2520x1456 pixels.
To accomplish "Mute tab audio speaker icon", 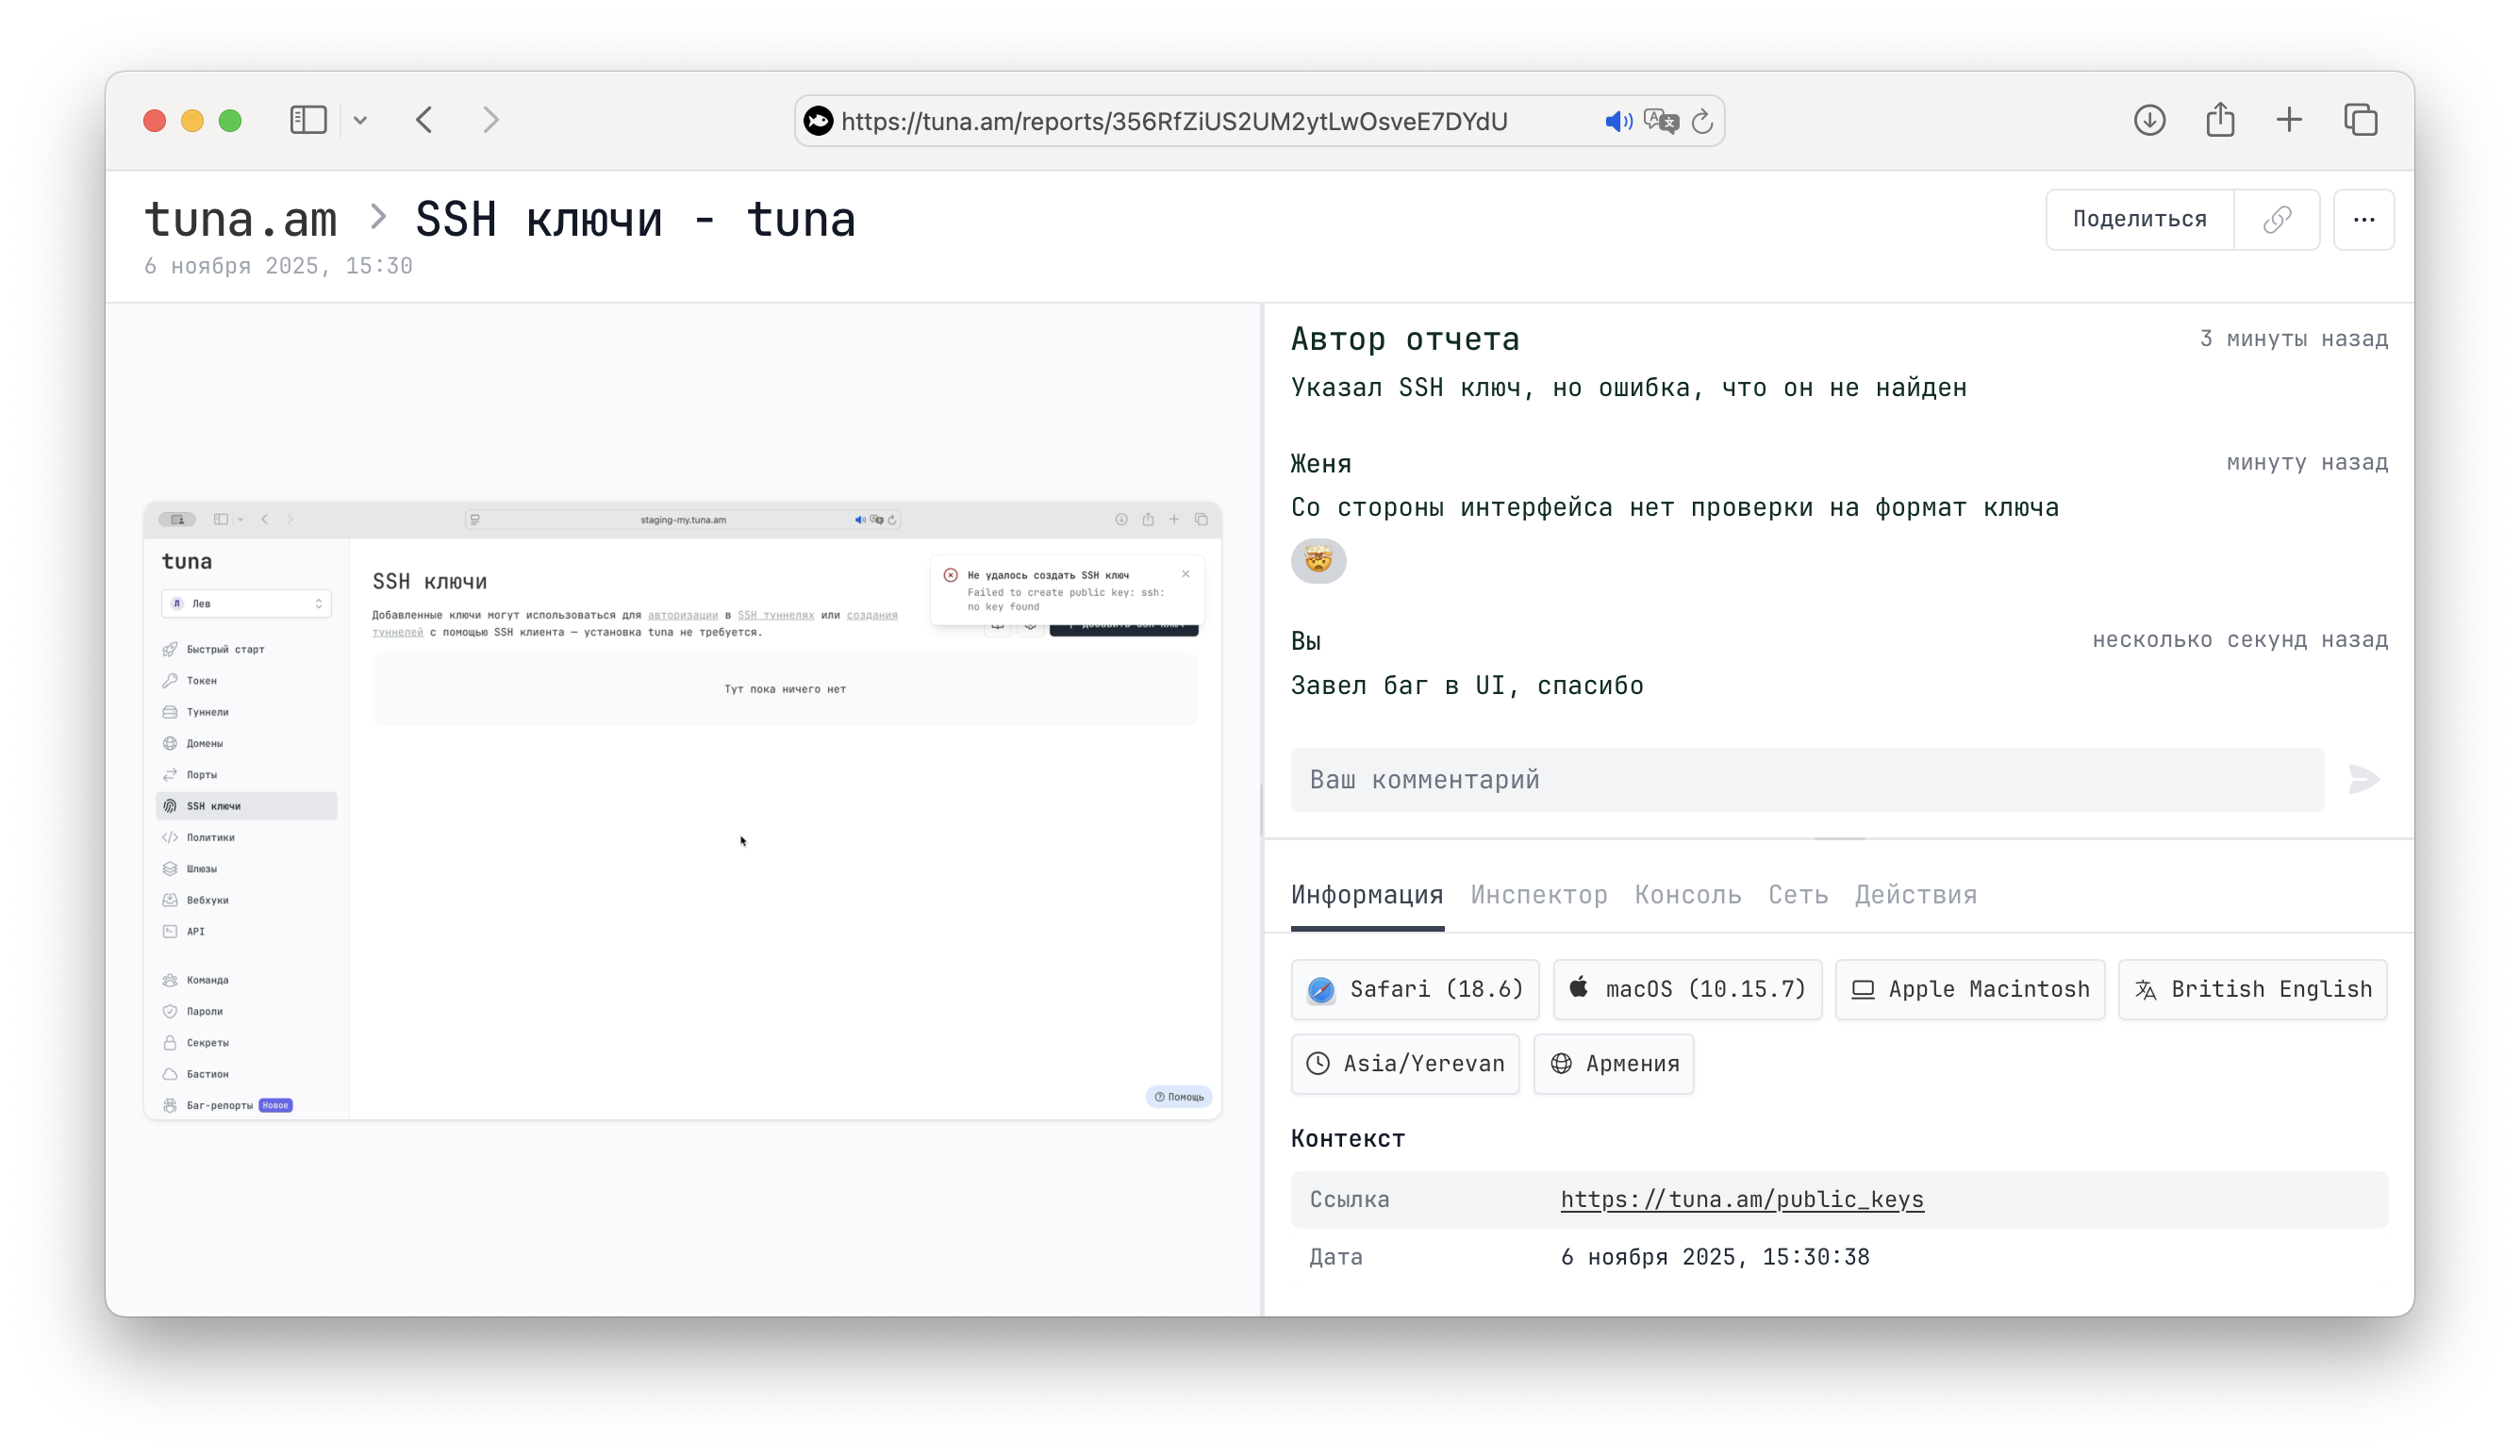I will point(1619,121).
